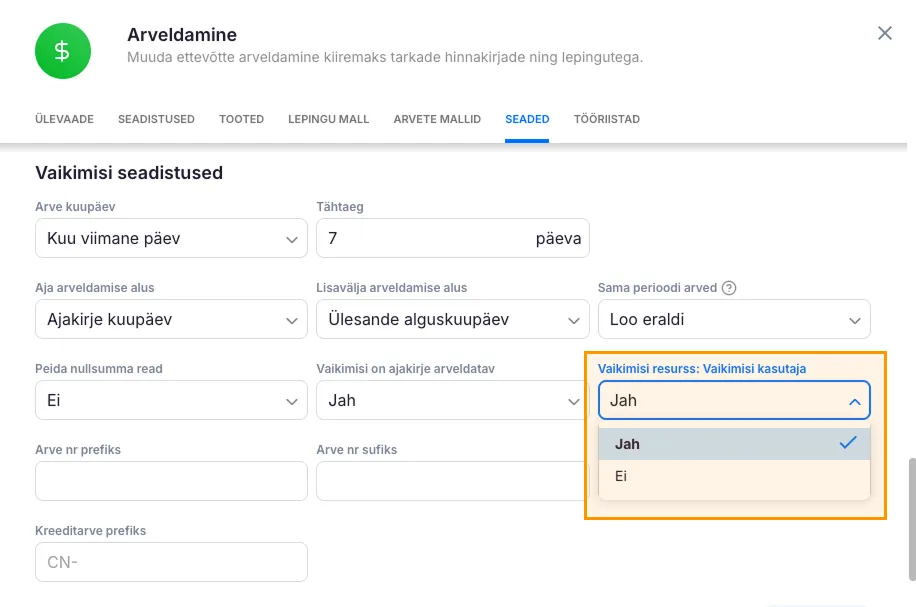The height and width of the screenshot is (607, 916).
Task: Expand the Peida nullsumma read dropdown
Action: 170,401
